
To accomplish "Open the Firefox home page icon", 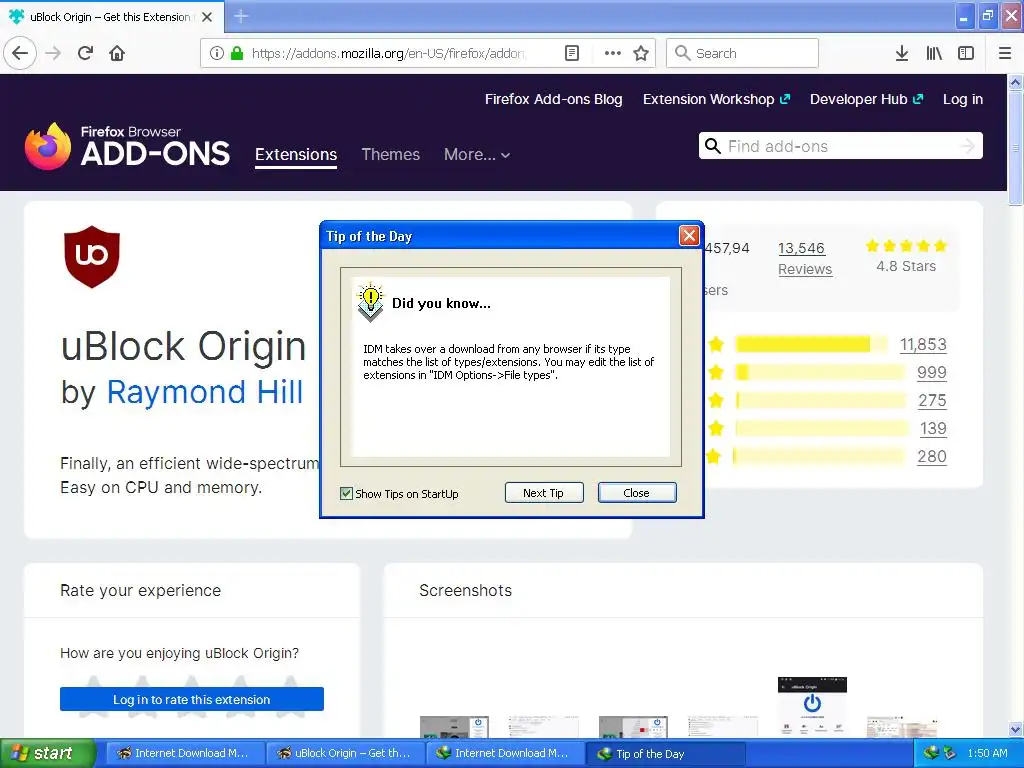I will pos(117,53).
